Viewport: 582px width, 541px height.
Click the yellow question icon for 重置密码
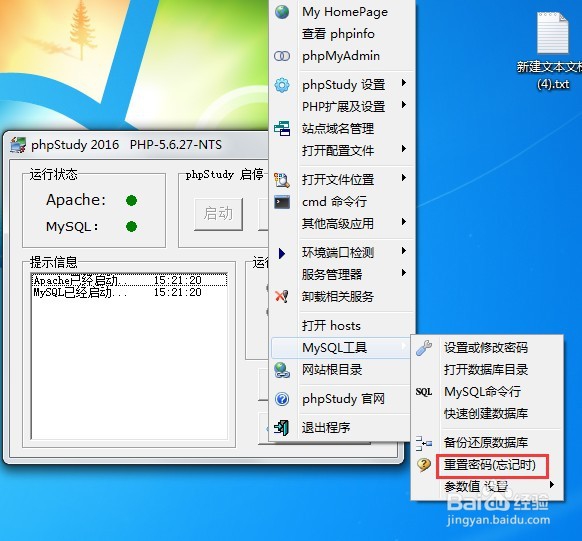click(x=424, y=464)
